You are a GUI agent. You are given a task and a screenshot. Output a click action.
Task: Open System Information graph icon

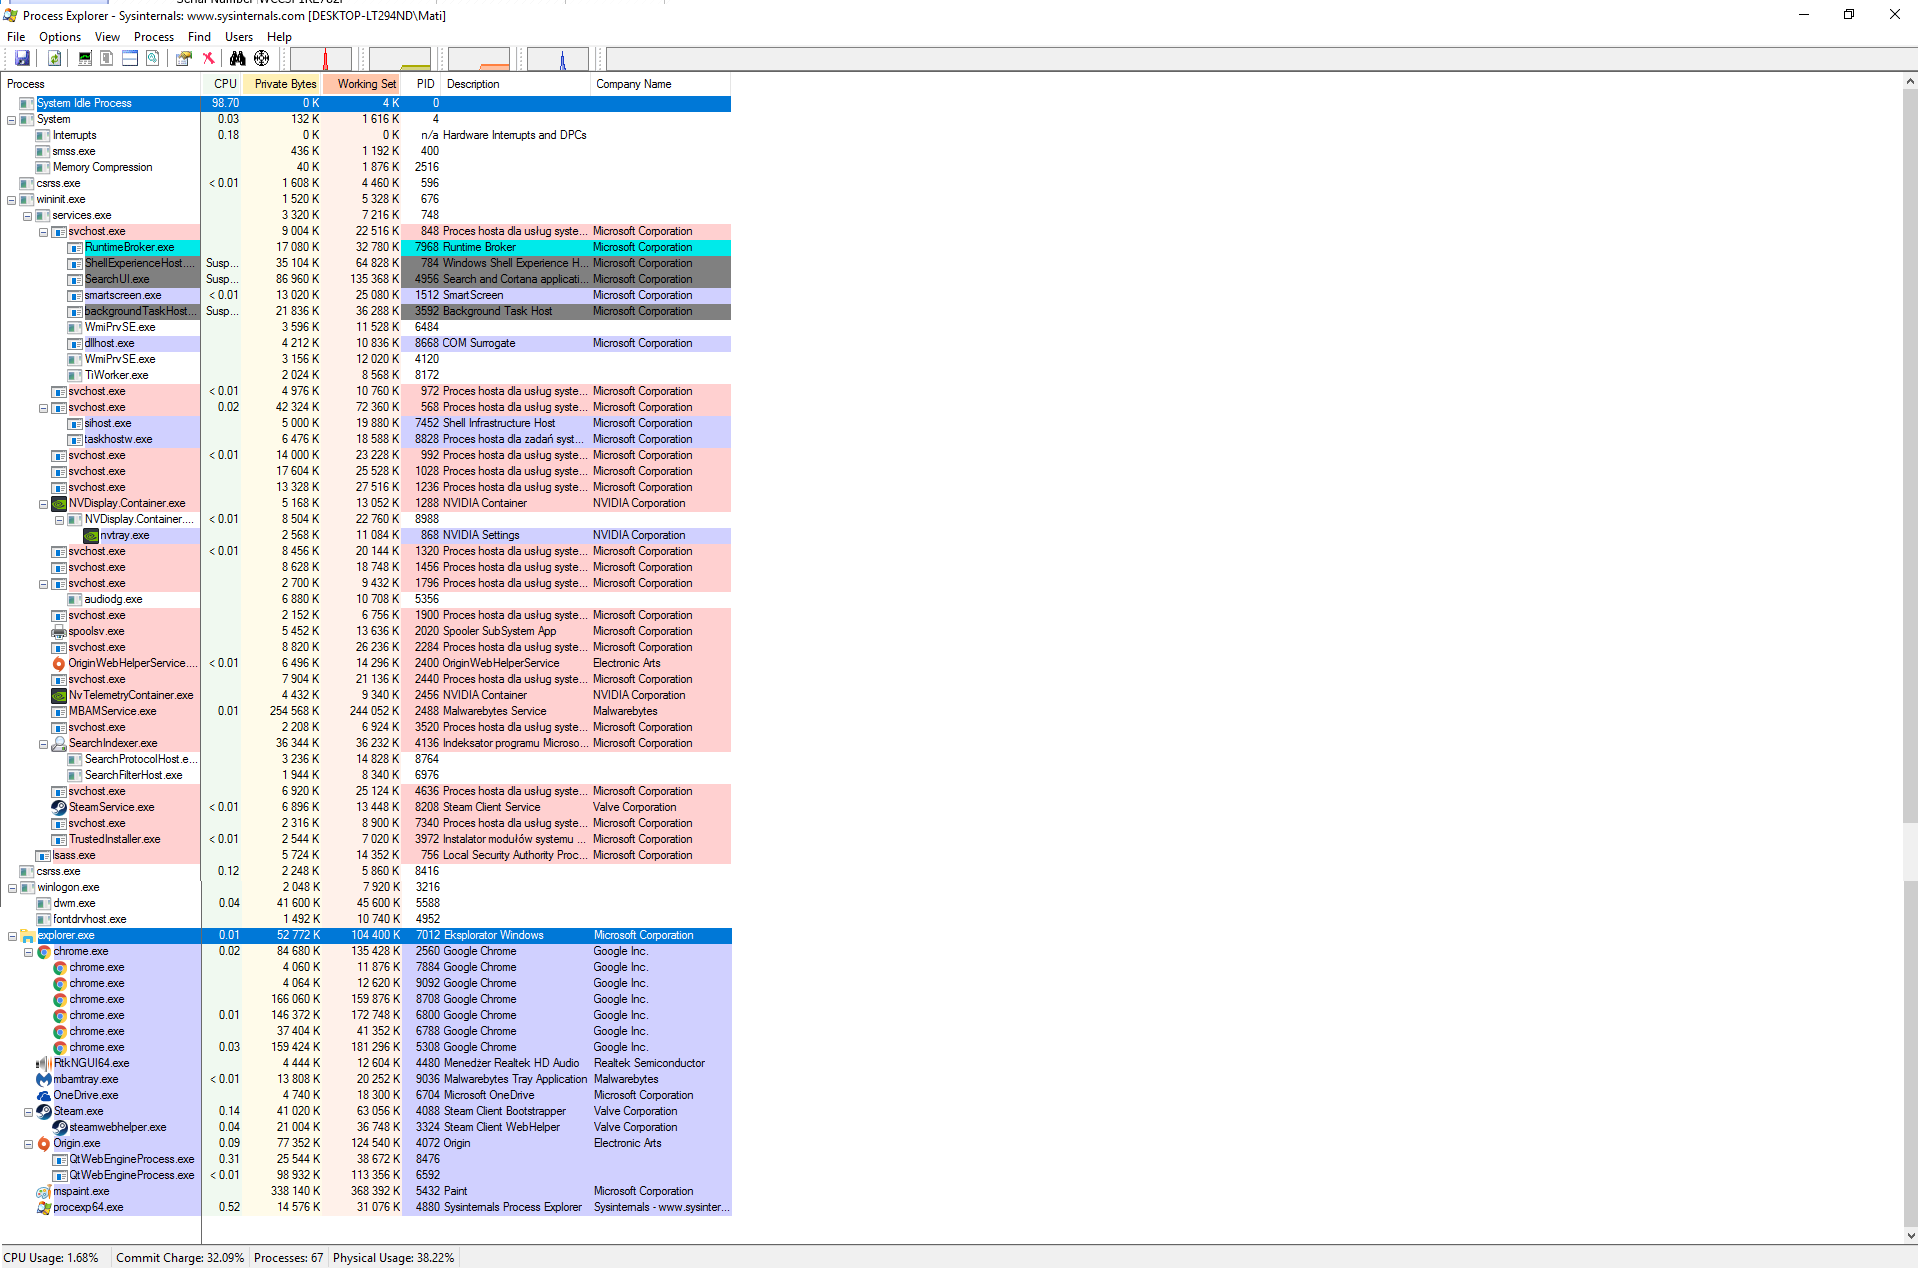point(85,59)
